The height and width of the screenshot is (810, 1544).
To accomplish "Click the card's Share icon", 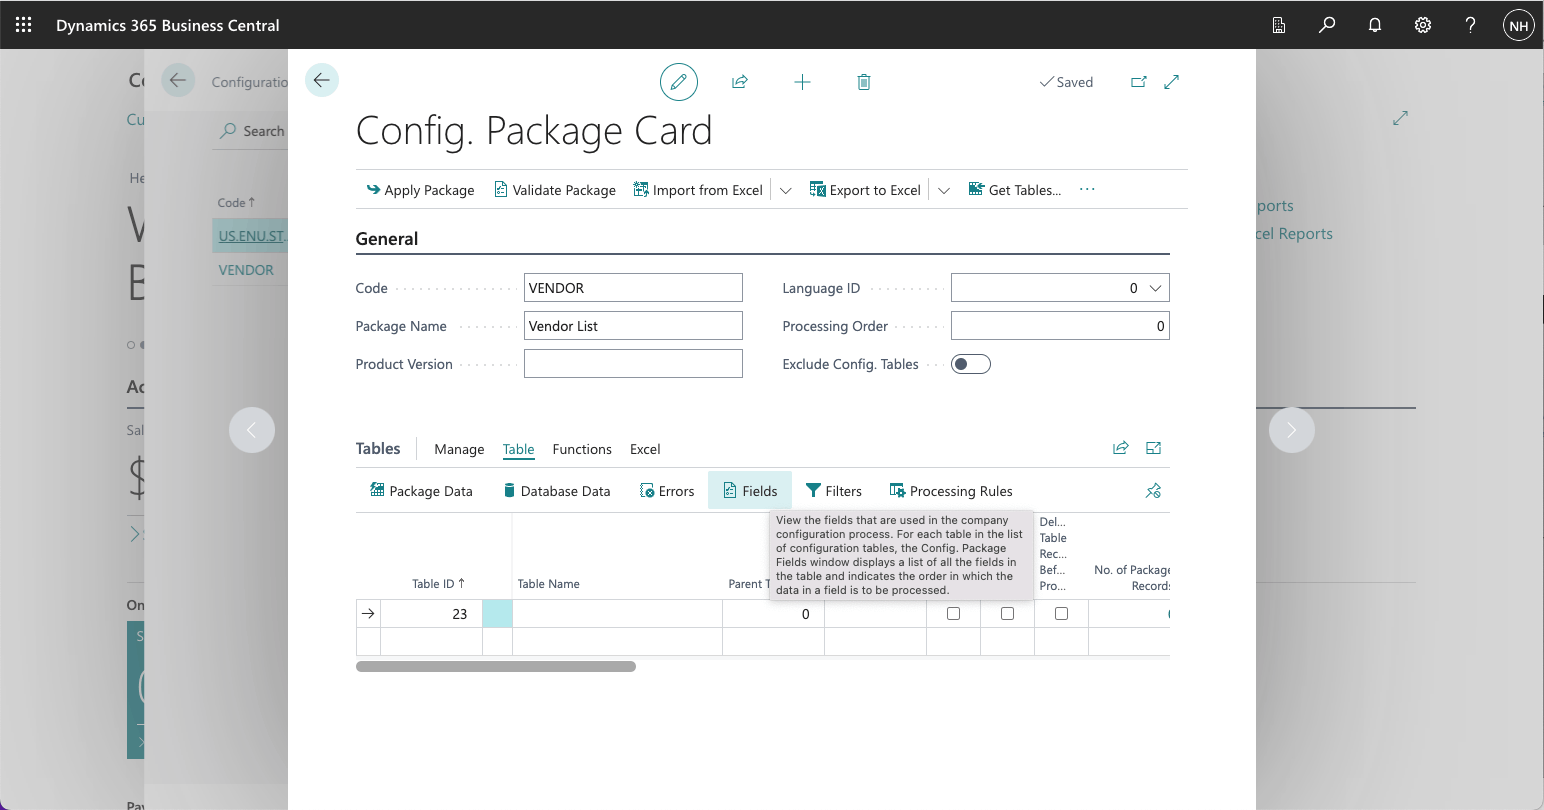I will coord(740,82).
